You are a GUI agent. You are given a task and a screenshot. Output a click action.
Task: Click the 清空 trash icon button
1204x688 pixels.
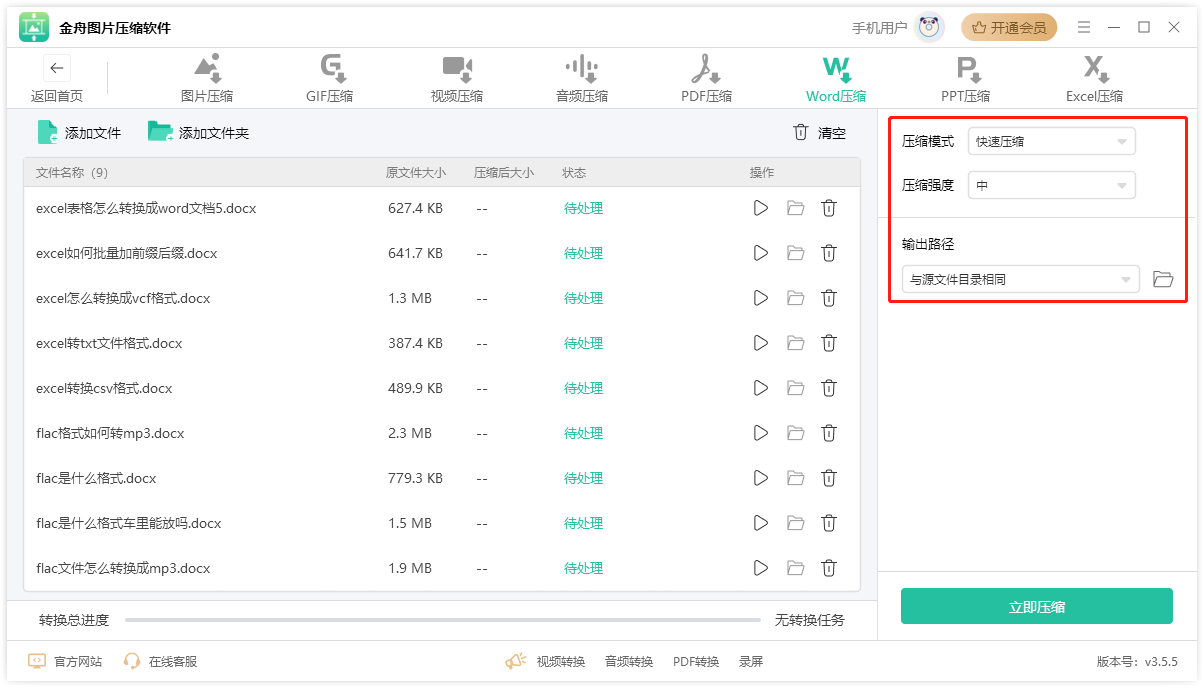pos(800,132)
